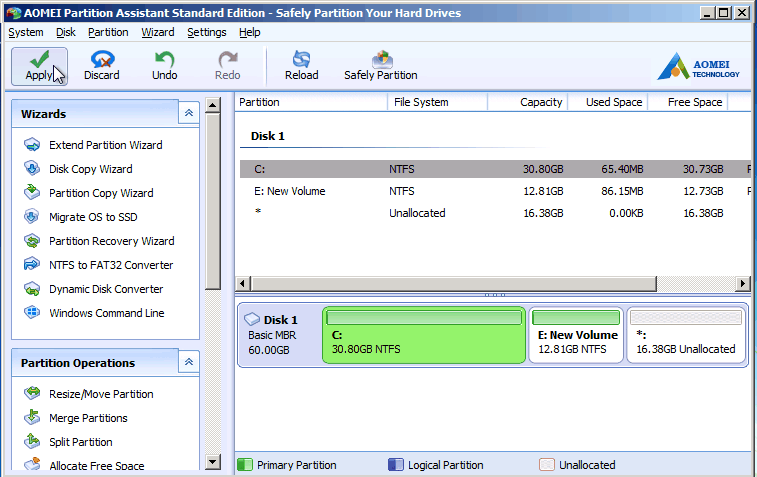Screen dimensions: 757x477
Task: Collapse the Partition Operations panel
Action: (189, 362)
